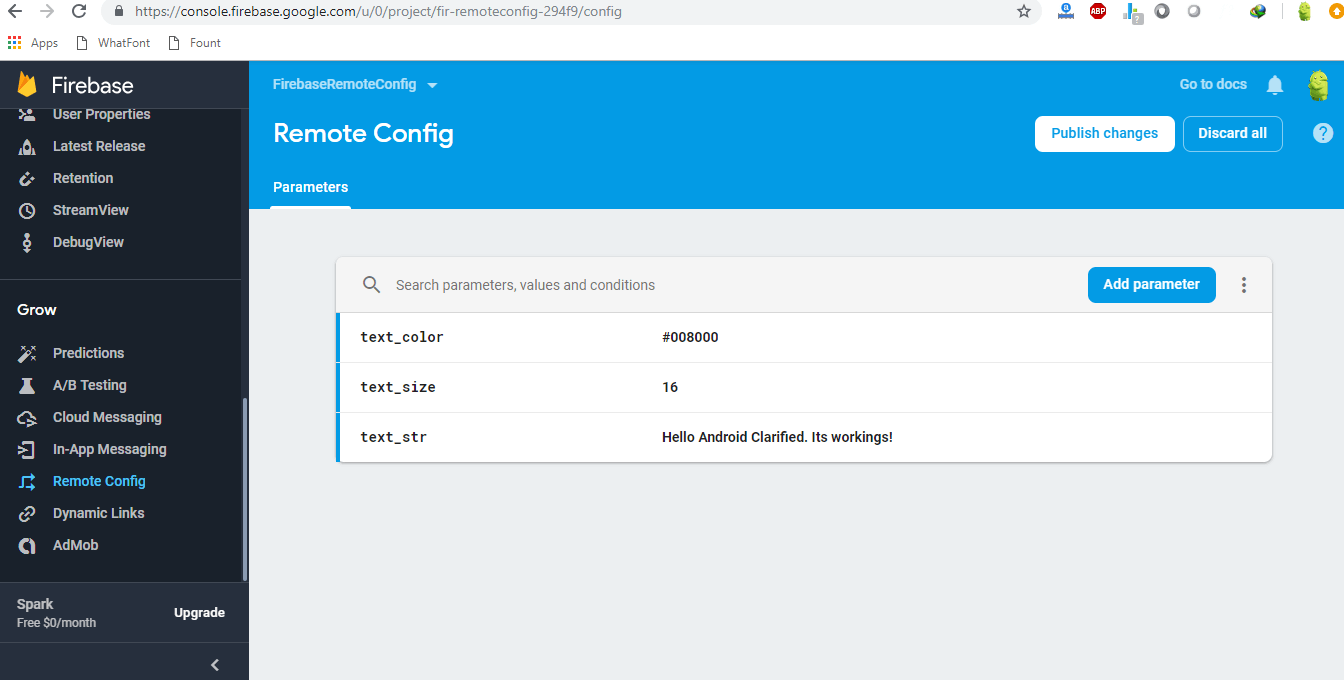Viewport: 1344px width, 680px height.
Task: Click the notifications bell
Action: coord(1274,85)
